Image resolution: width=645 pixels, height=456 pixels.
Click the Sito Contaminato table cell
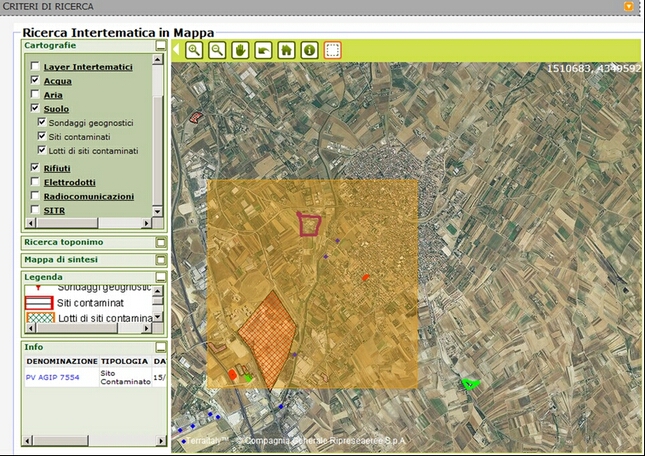tap(125, 377)
